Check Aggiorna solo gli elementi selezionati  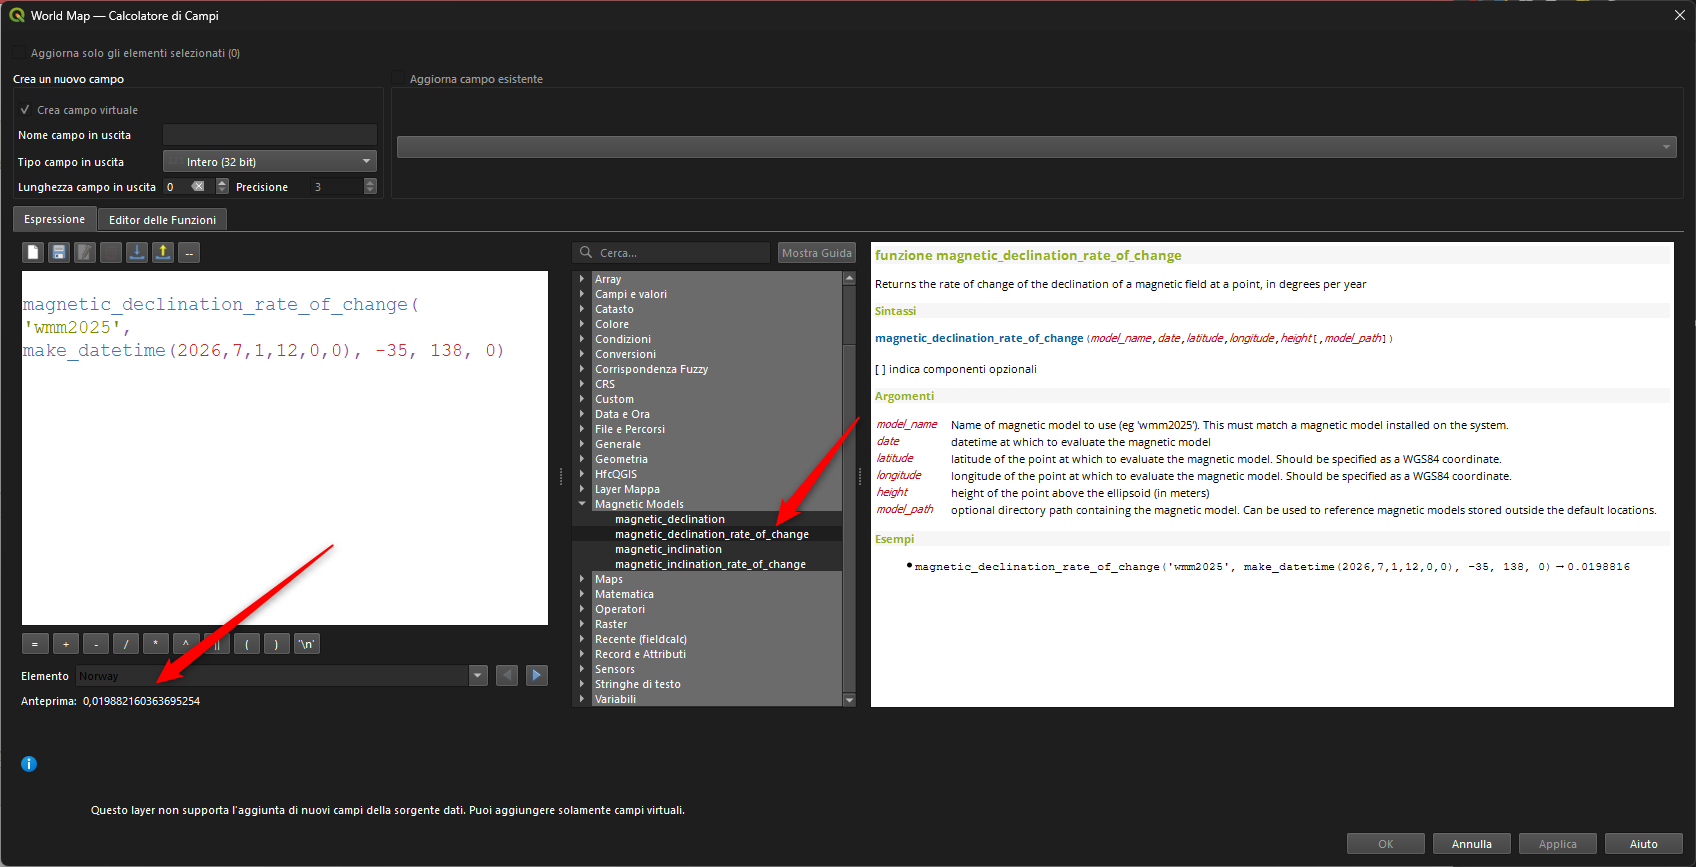[x=19, y=53]
